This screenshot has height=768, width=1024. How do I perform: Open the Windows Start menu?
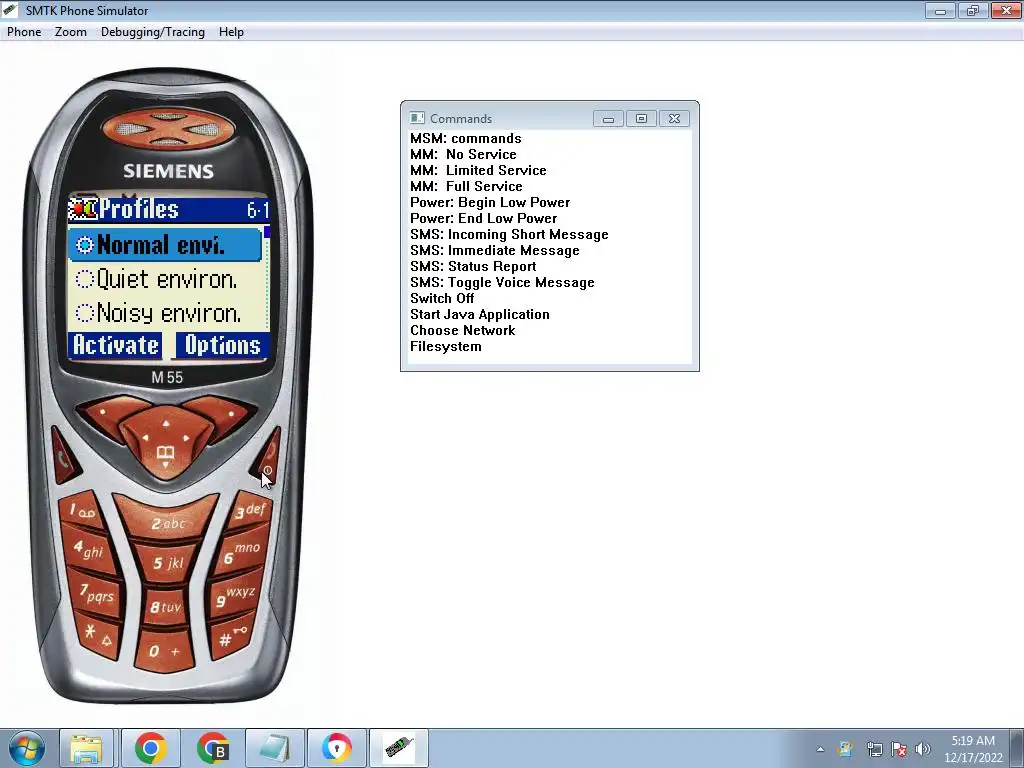tap(27, 748)
